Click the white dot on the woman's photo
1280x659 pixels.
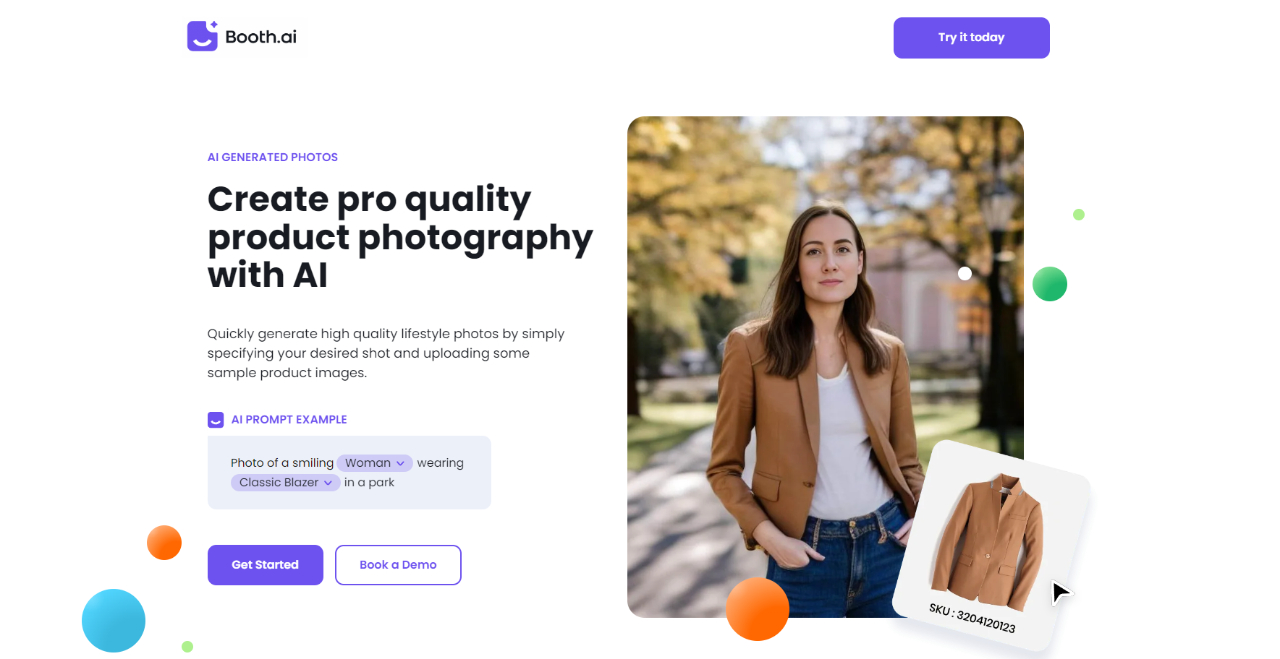tap(965, 273)
